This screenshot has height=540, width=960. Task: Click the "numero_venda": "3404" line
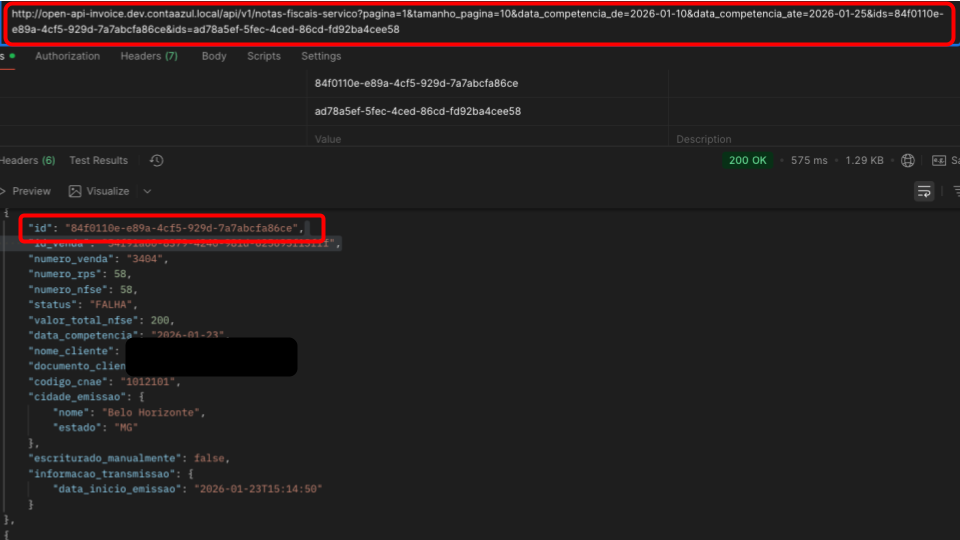(98, 259)
